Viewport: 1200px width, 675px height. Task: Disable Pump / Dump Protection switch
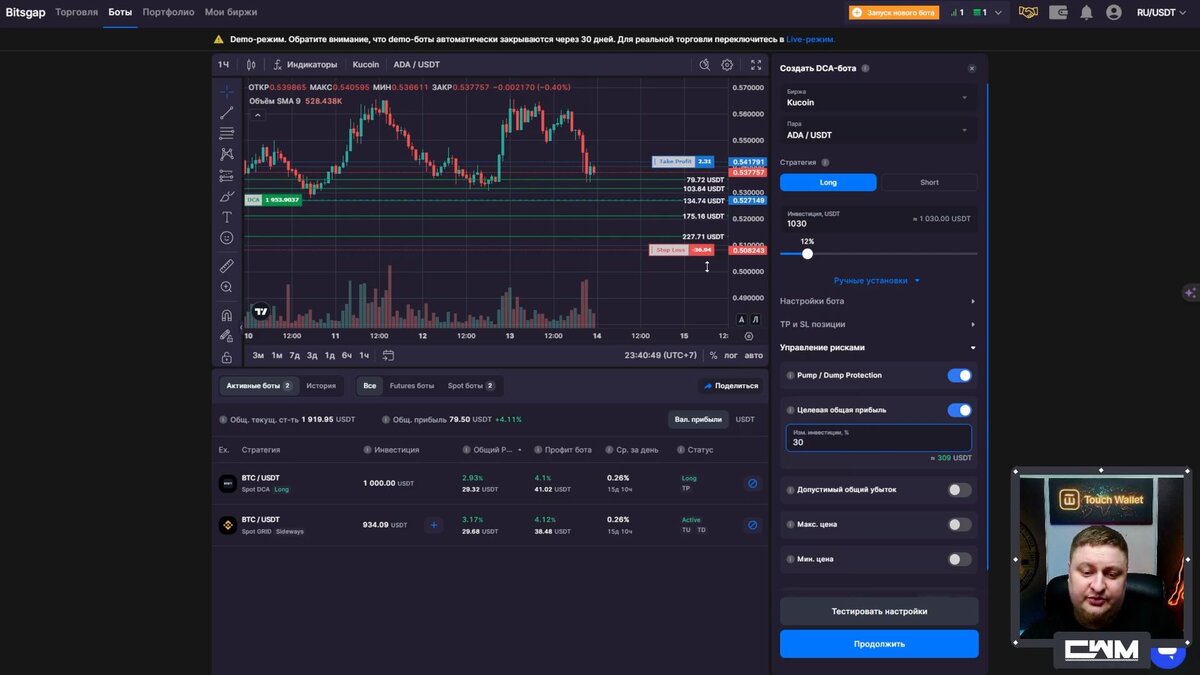click(959, 375)
